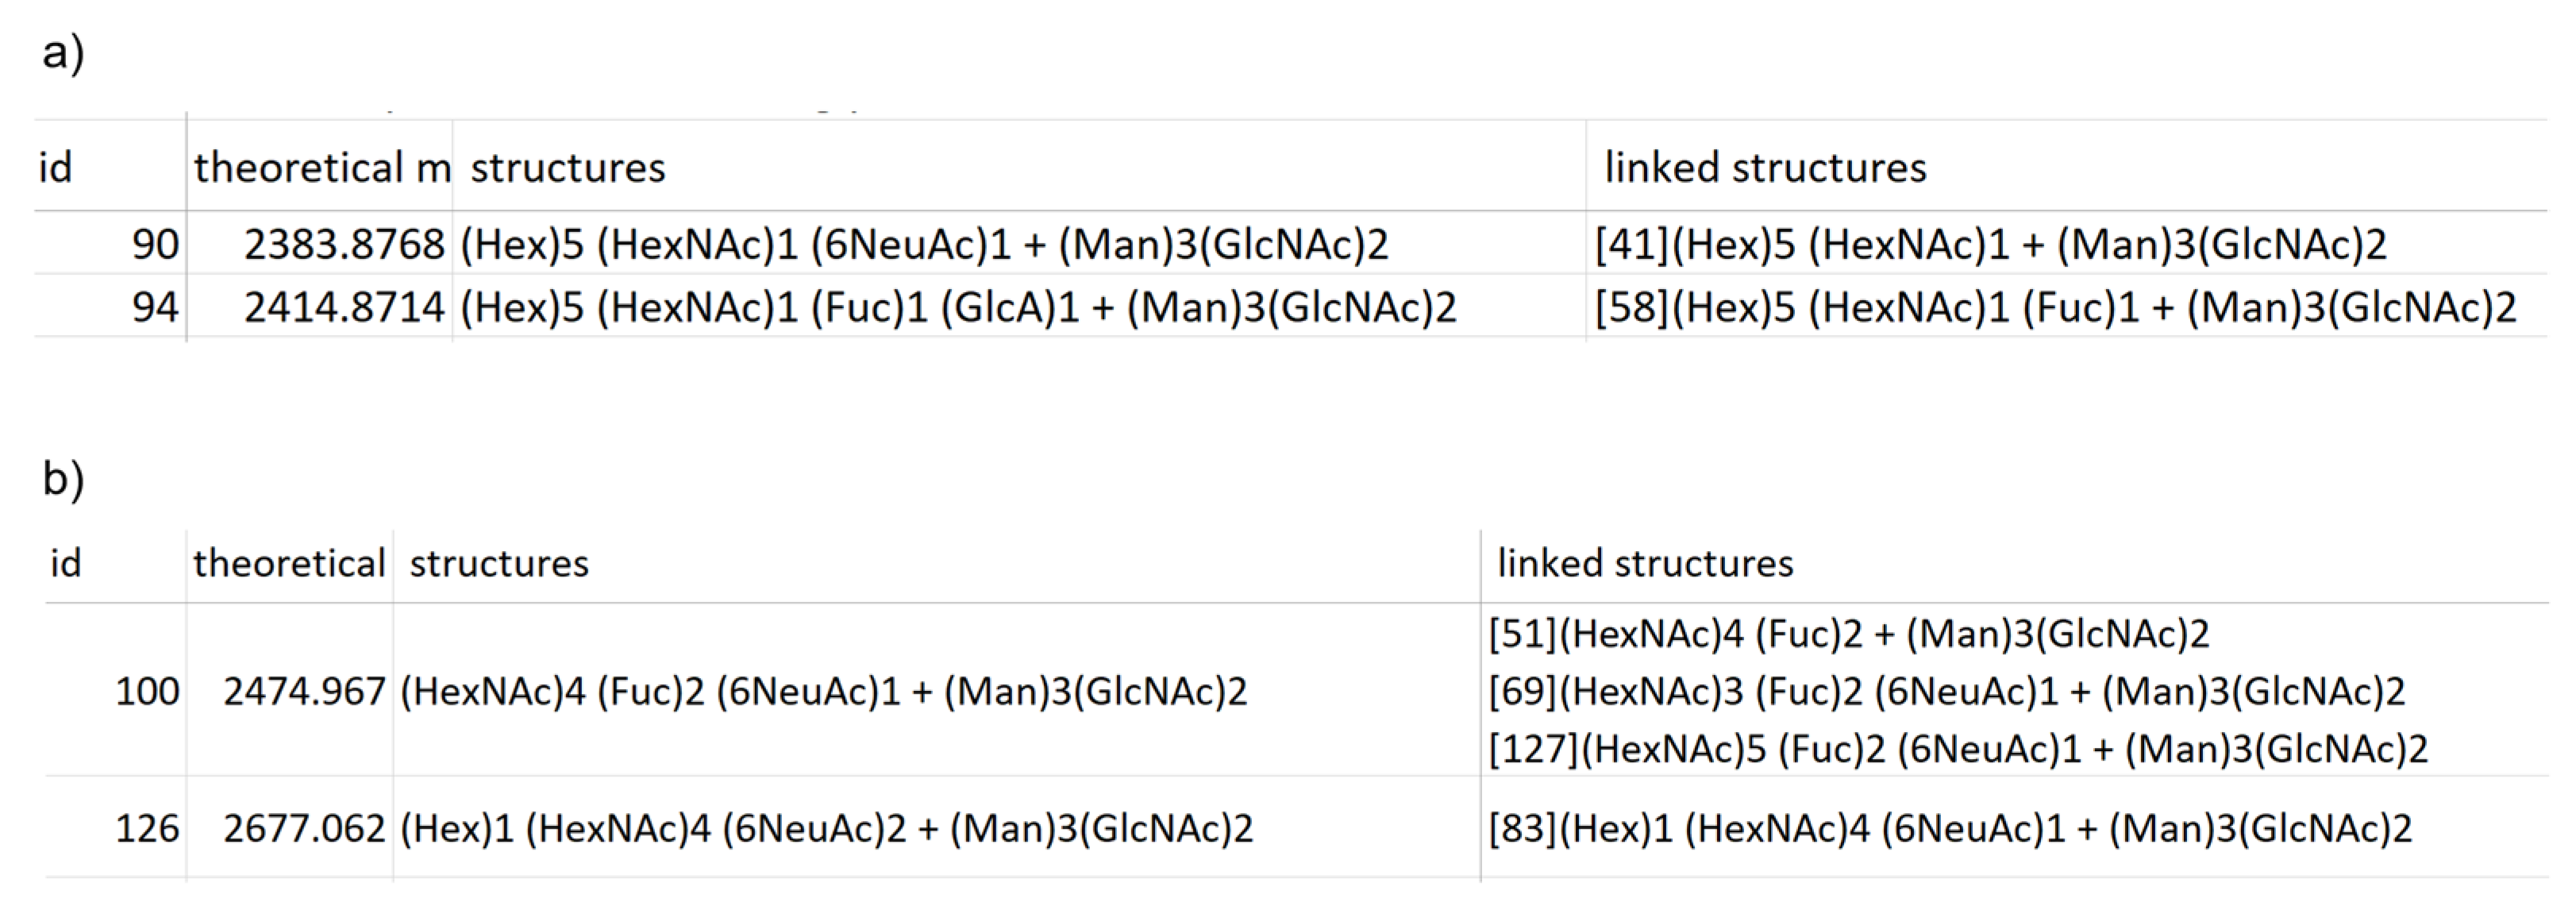
Task: Click linked structure line starting with [69]
Action: 1946,691
